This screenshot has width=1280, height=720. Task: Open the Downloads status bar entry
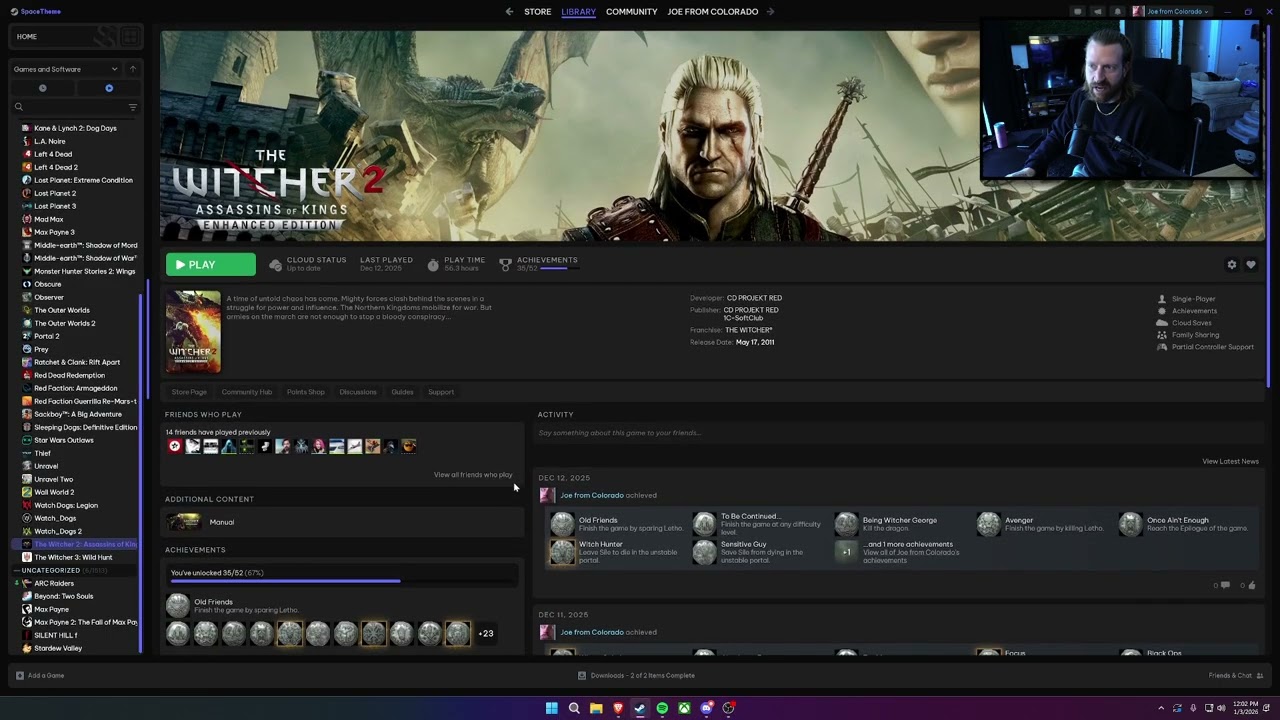point(636,675)
